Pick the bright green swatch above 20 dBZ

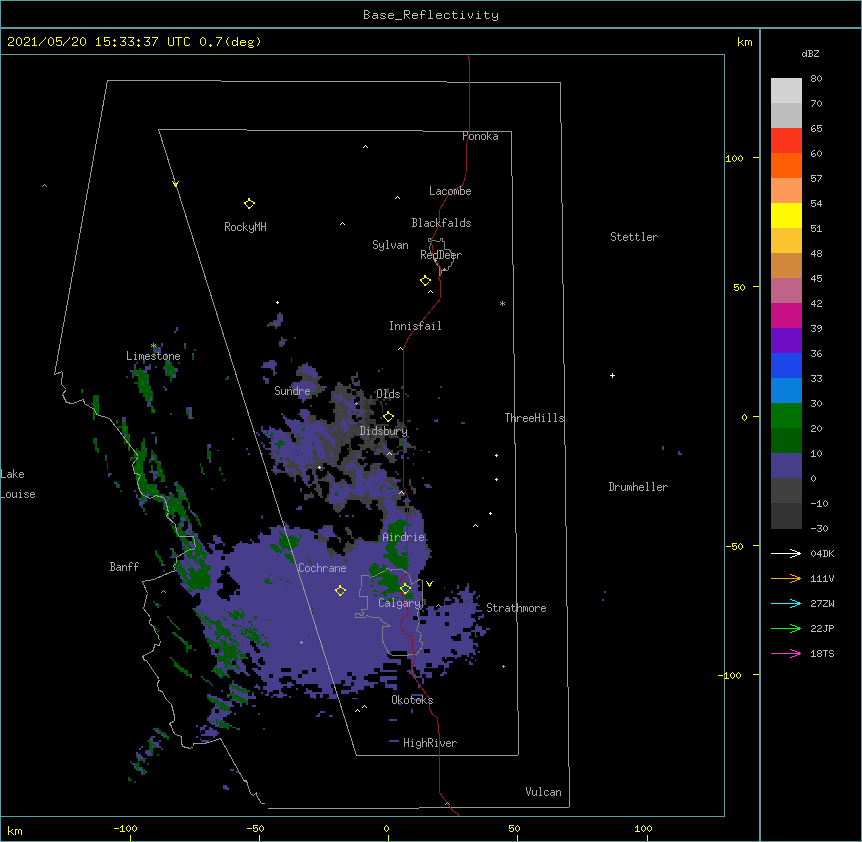[786, 416]
